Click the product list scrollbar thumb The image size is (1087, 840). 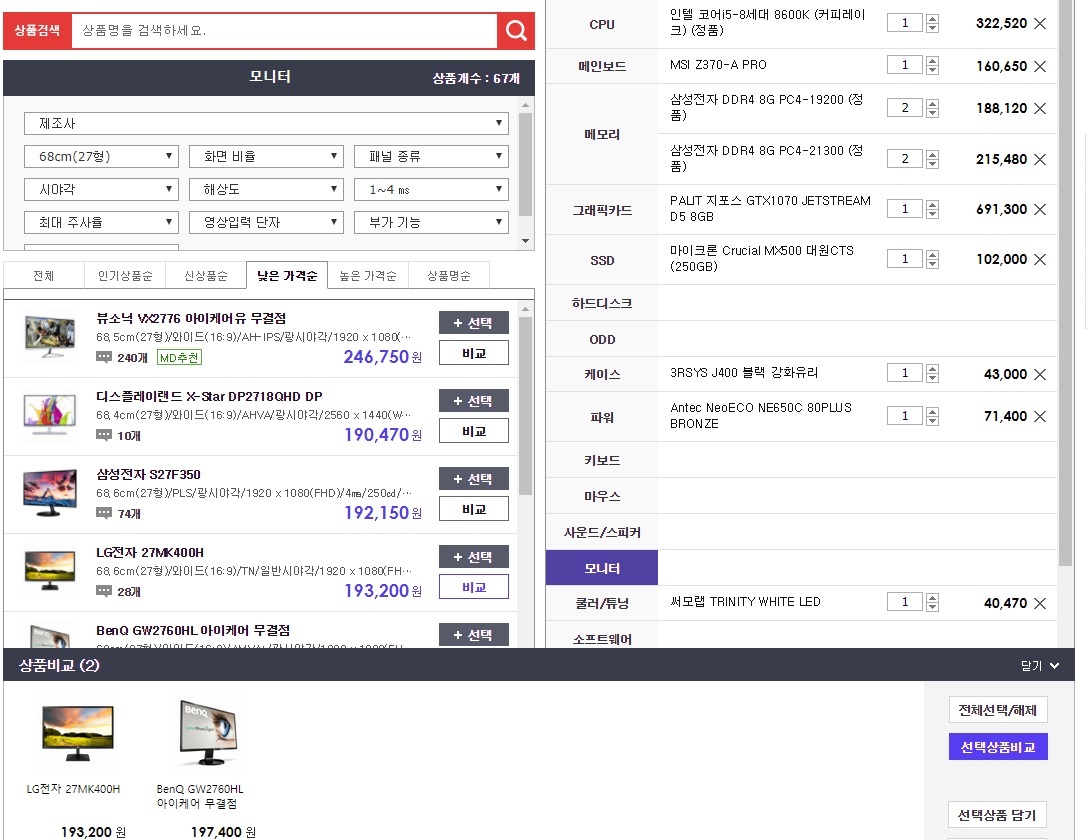(x=525, y=406)
